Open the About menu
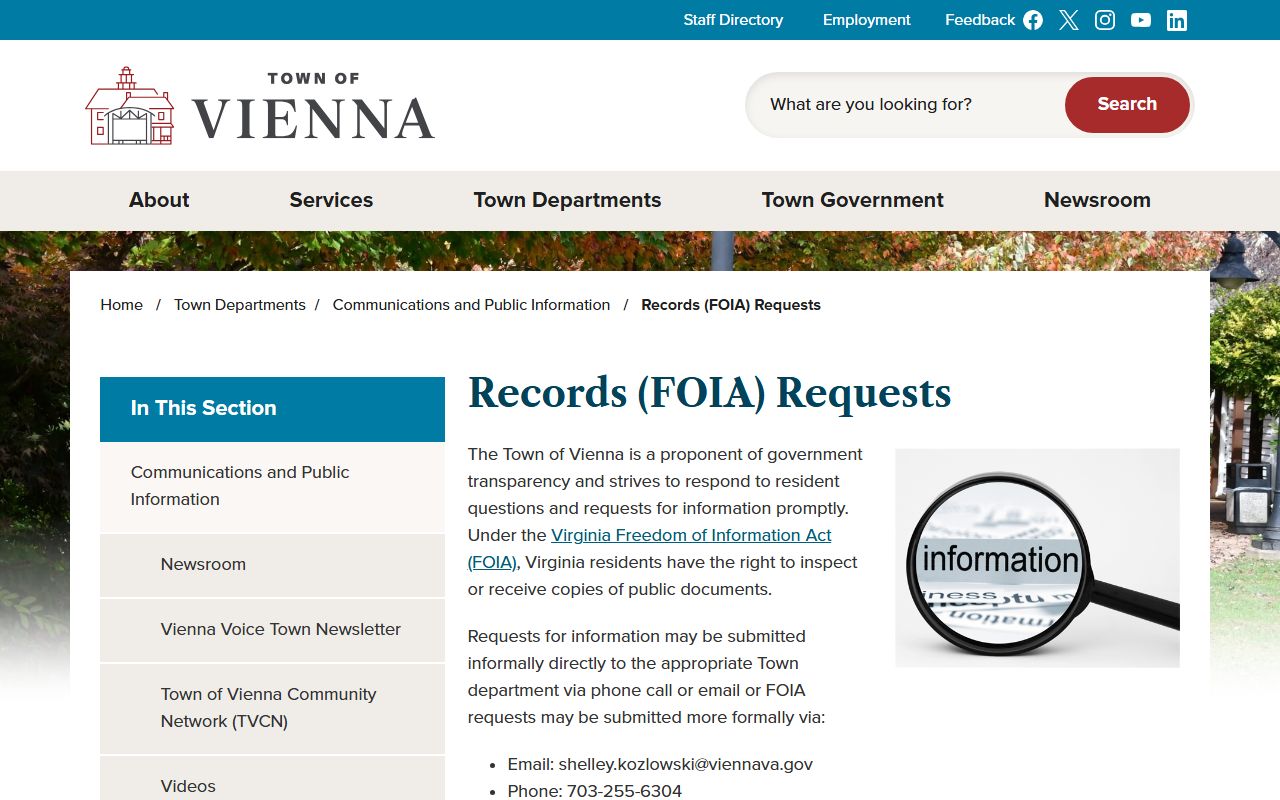 159,200
